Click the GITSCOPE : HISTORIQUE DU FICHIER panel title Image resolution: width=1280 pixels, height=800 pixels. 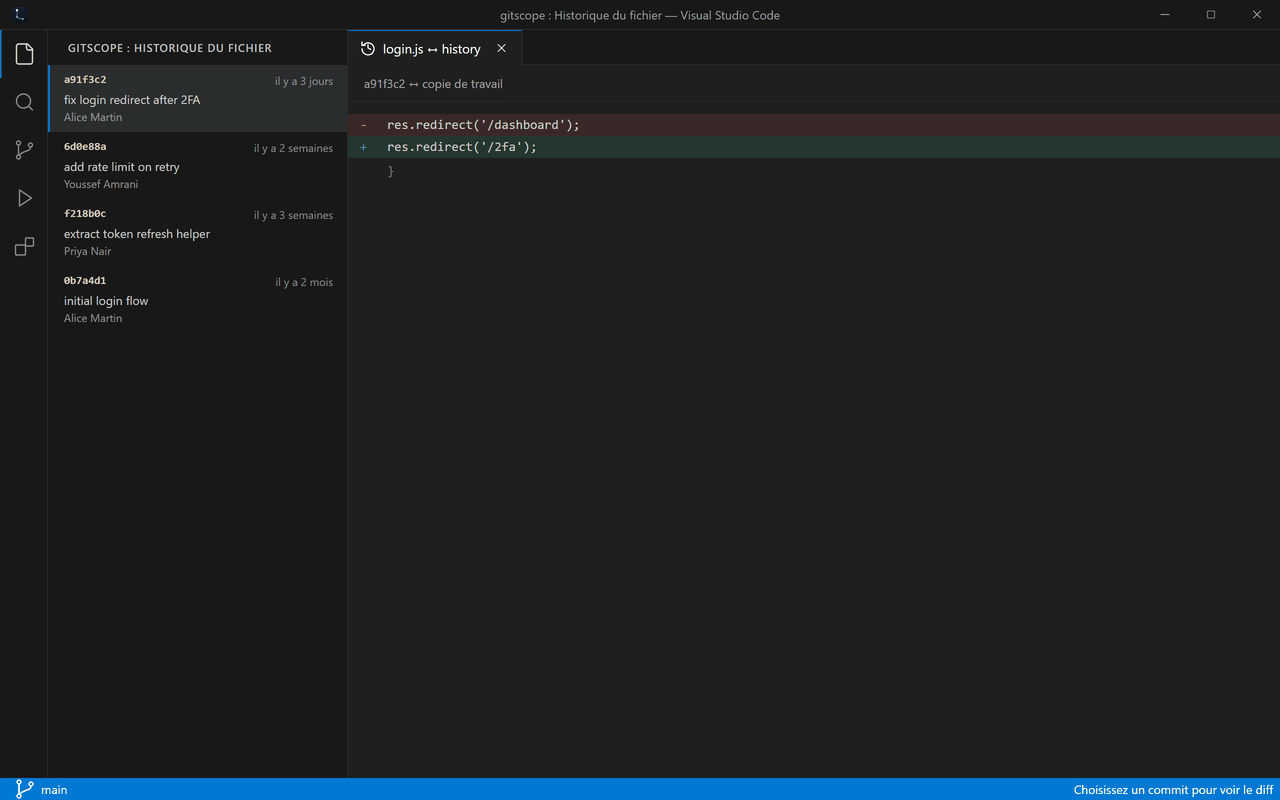[170, 48]
